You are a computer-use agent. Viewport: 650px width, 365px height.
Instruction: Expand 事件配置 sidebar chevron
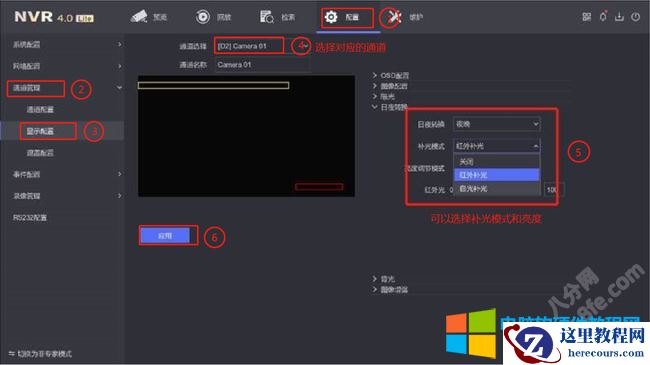[119, 174]
